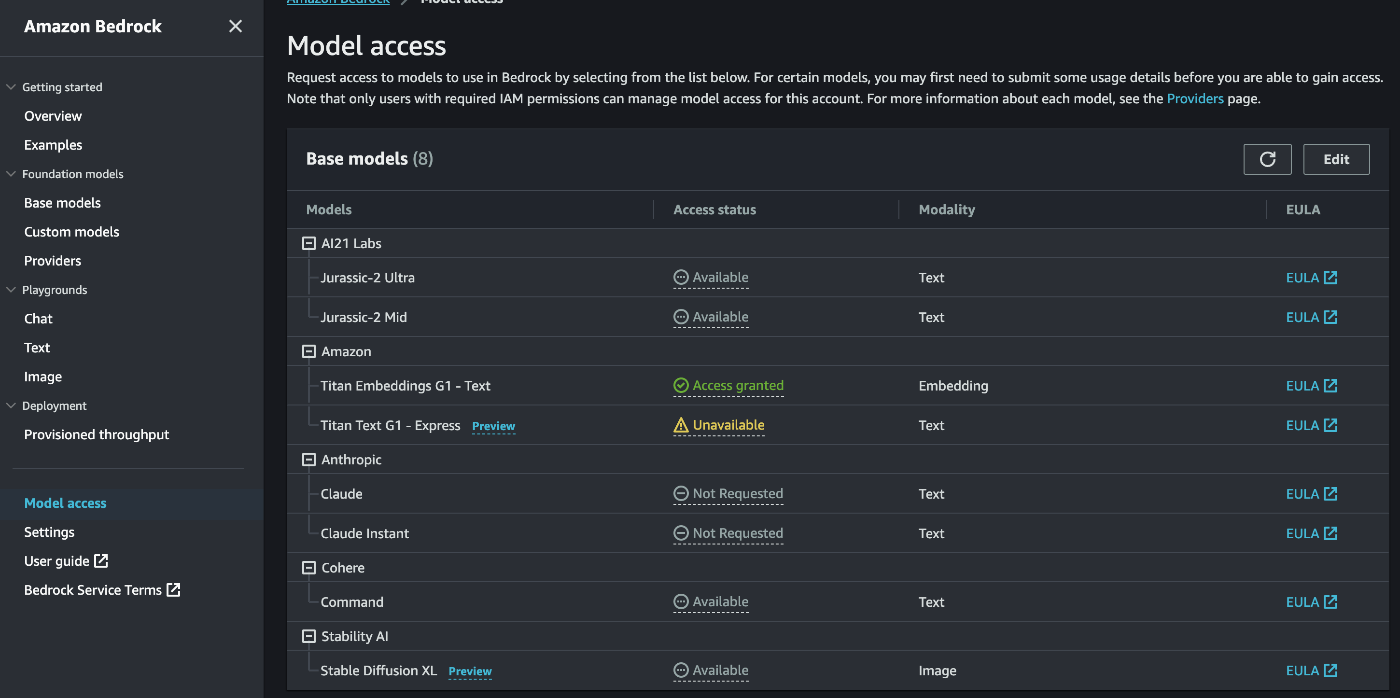Click the Unavailable status text
Image resolution: width=1400 pixels, height=698 pixels.
click(x=728, y=425)
